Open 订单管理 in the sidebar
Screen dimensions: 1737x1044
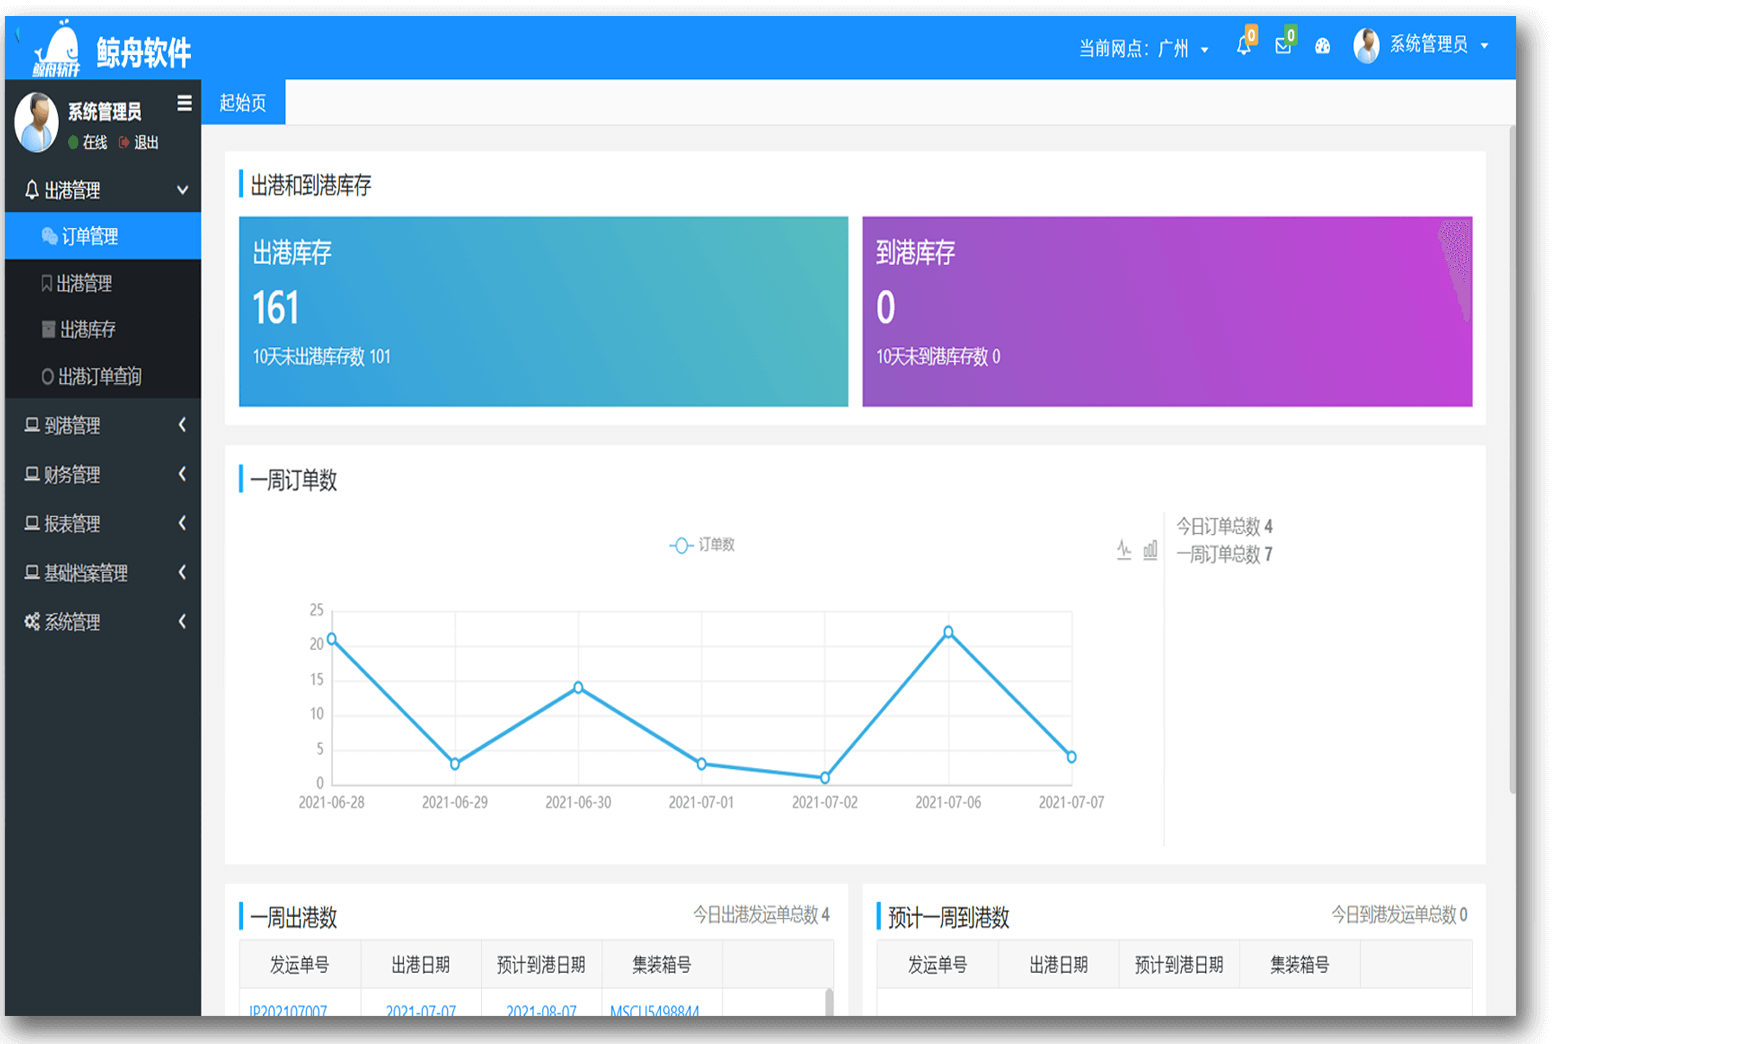coord(90,236)
